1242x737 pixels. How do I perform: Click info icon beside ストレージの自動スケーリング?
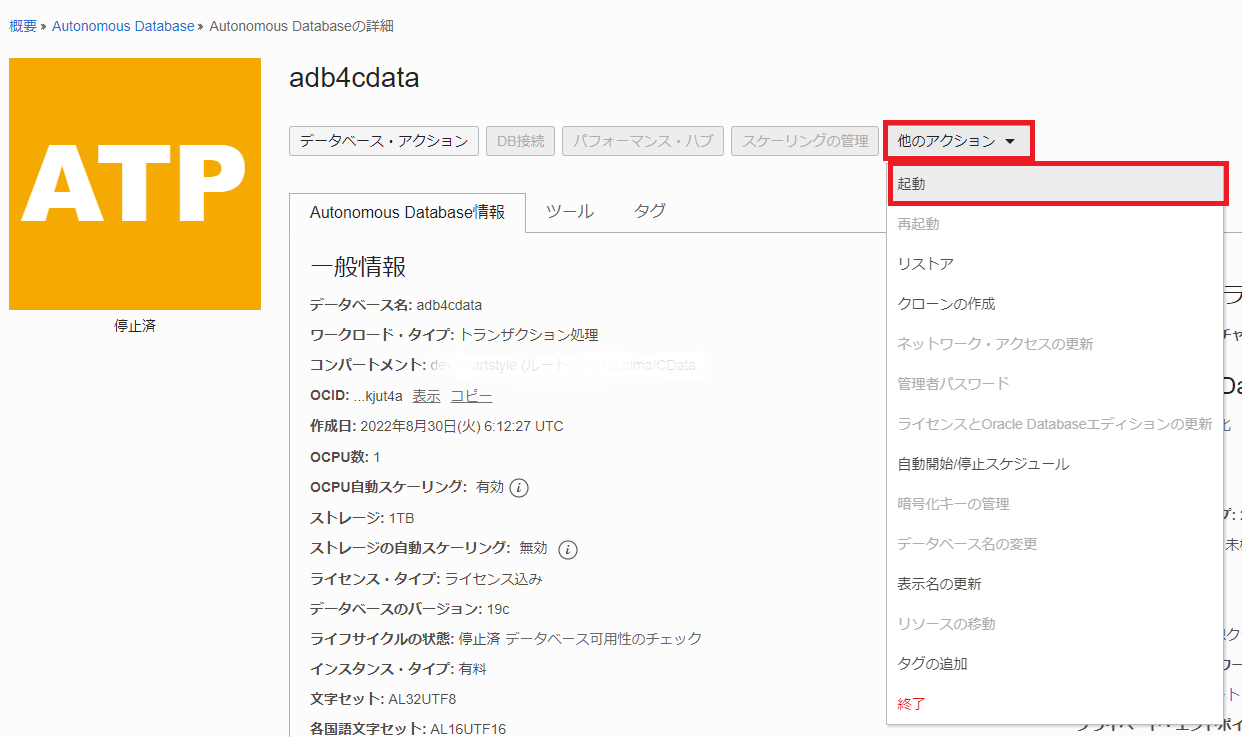(x=568, y=549)
